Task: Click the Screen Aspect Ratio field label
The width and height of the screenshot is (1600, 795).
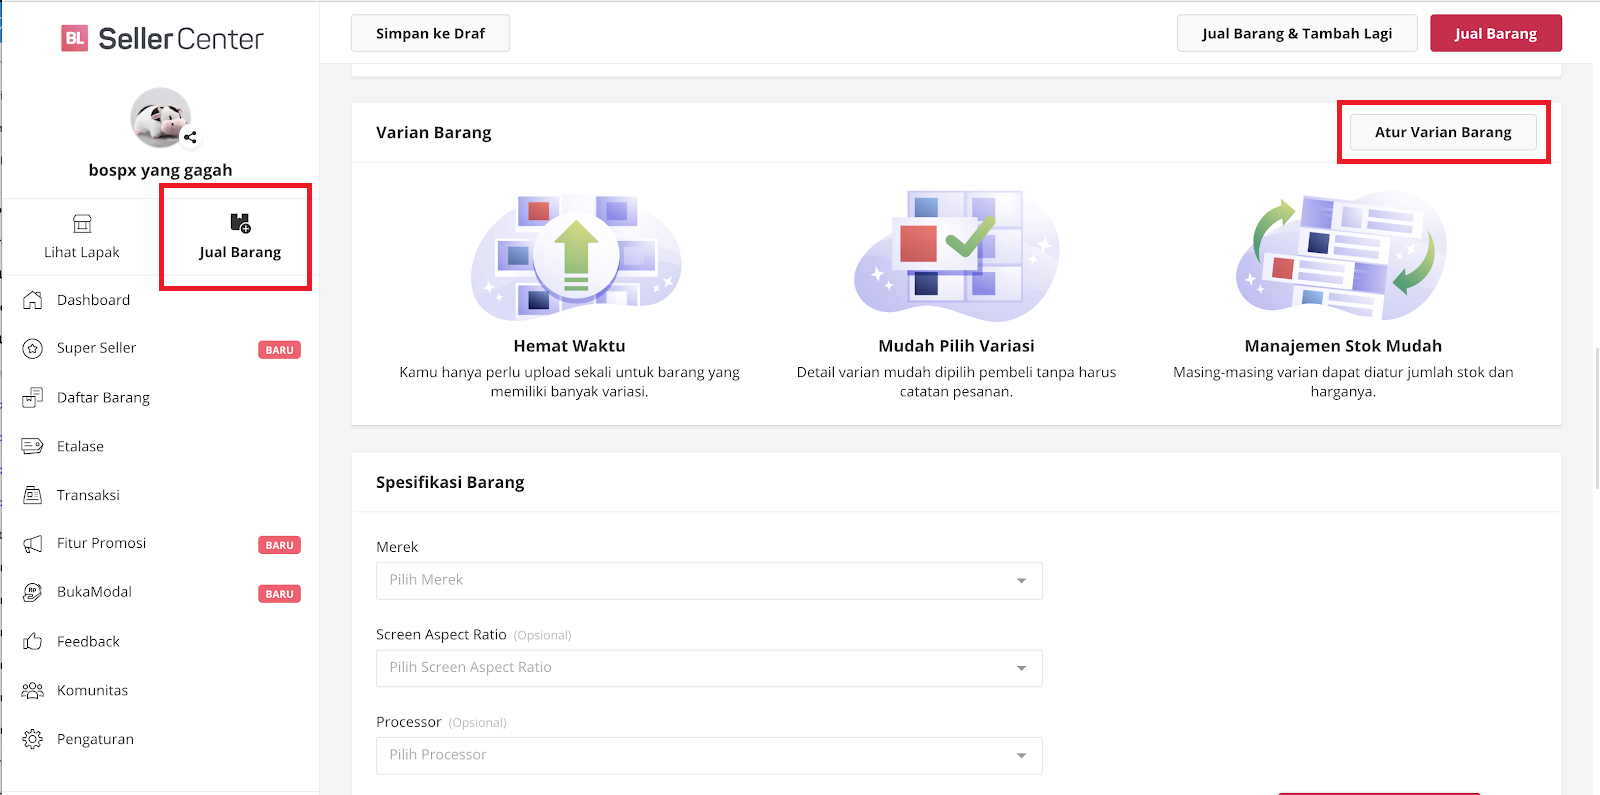Action: (441, 635)
